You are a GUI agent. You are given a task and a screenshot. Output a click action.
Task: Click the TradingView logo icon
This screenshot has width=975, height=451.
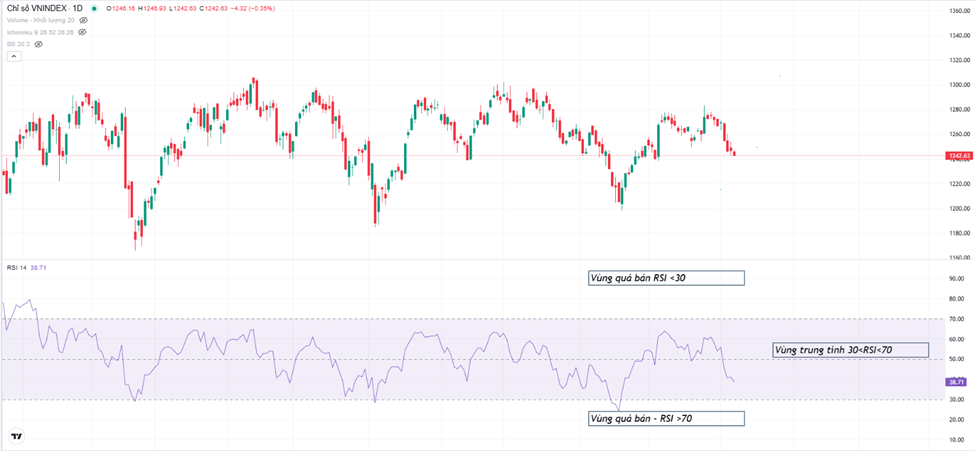coord(16,436)
